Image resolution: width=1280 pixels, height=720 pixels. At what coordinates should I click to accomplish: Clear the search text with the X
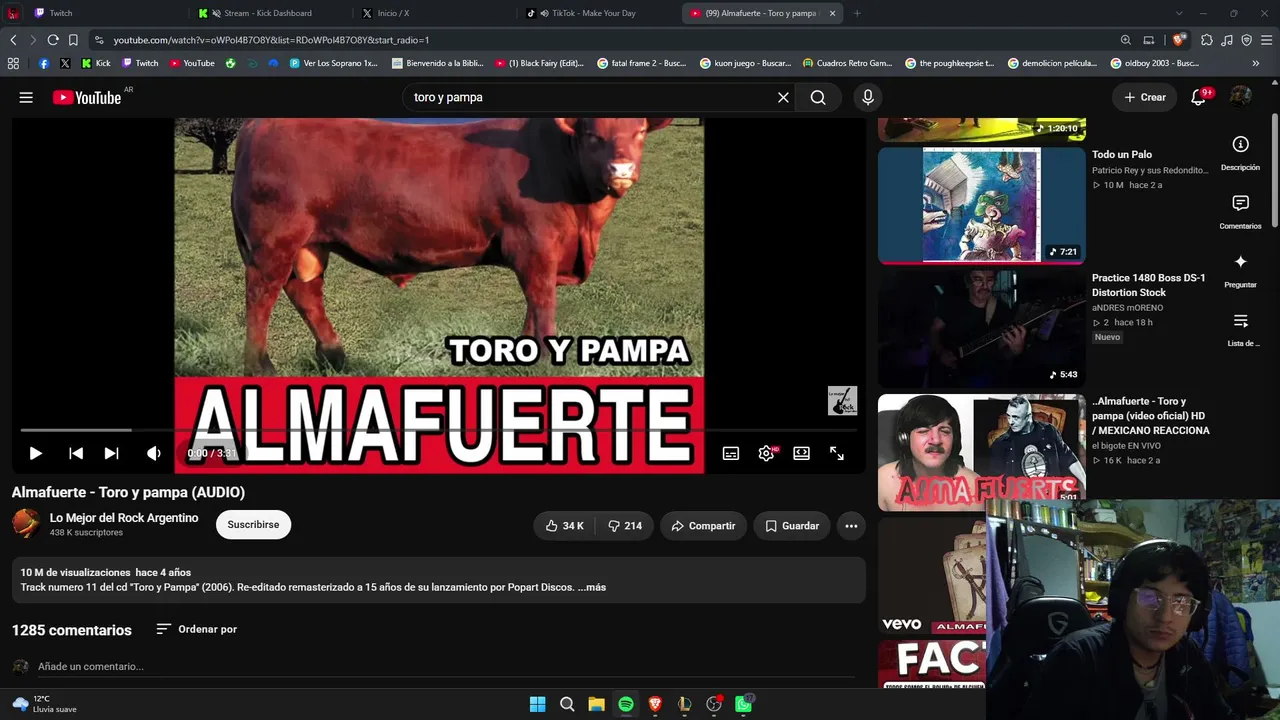(x=783, y=97)
